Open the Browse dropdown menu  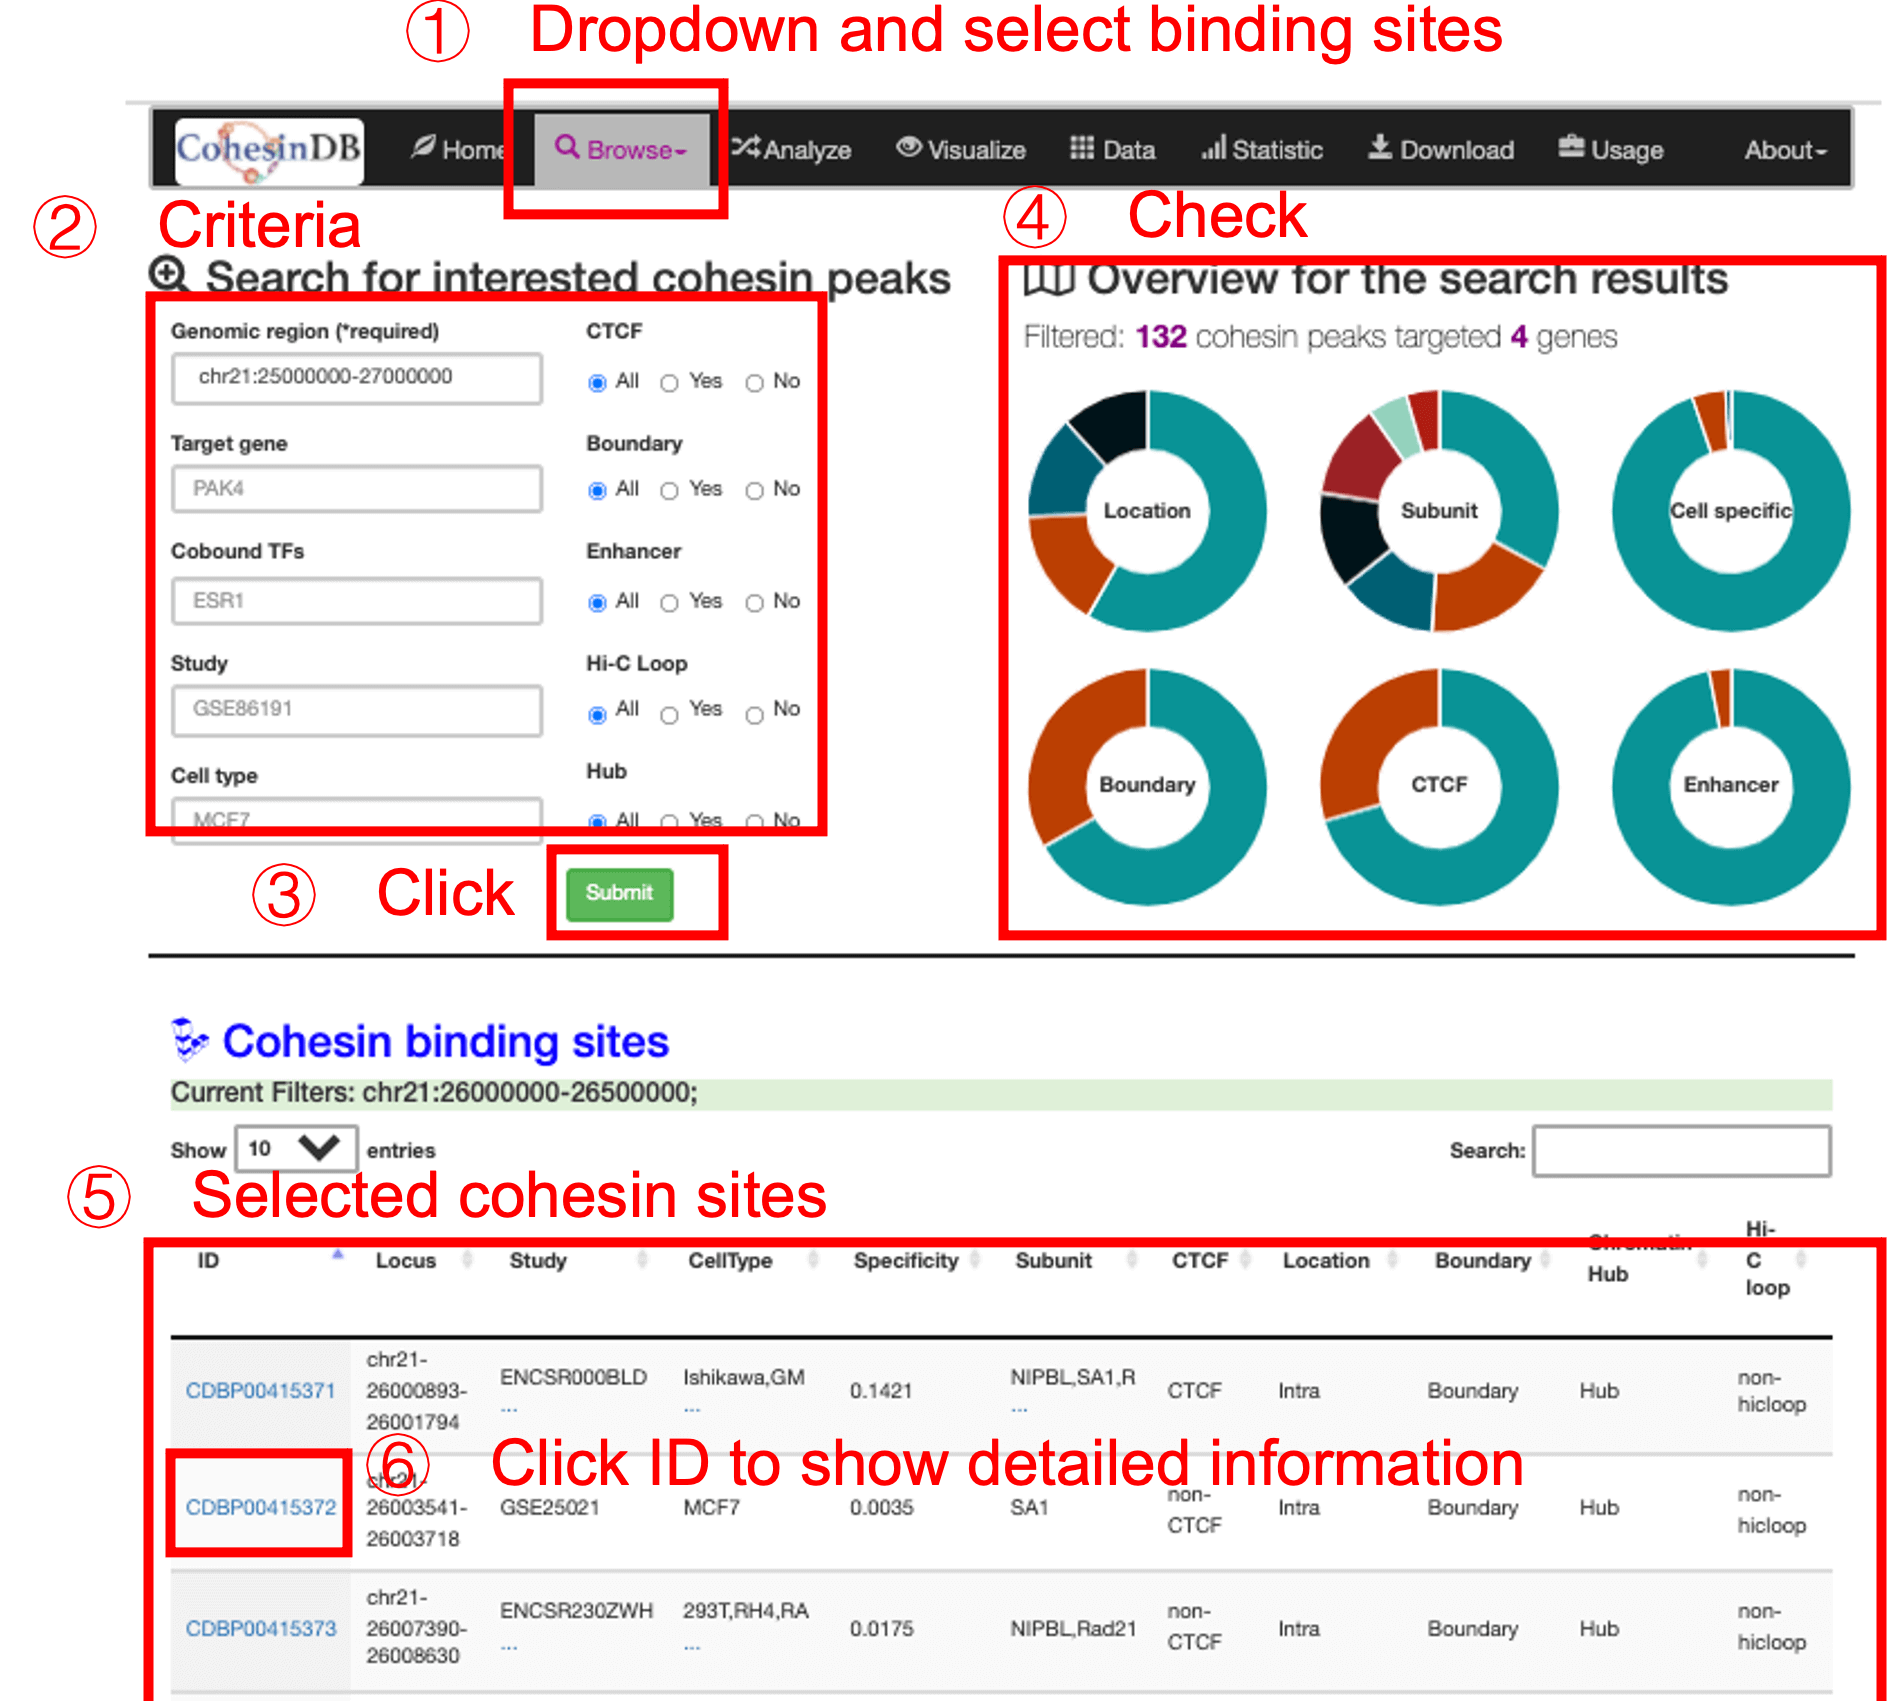click(x=621, y=150)
